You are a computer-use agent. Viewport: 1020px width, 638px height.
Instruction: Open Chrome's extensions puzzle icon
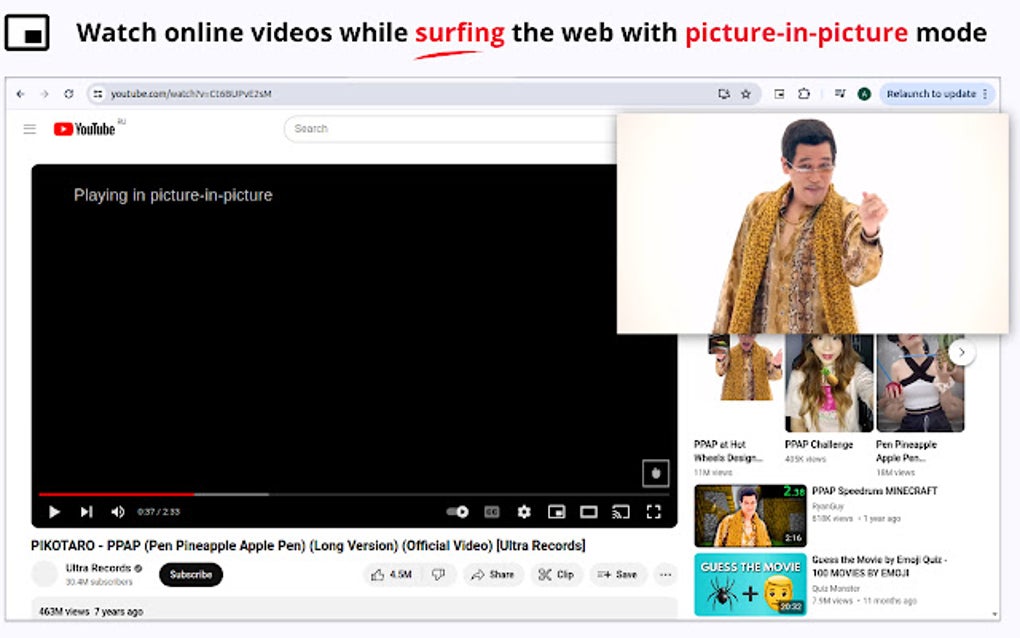tap(804, 94)
